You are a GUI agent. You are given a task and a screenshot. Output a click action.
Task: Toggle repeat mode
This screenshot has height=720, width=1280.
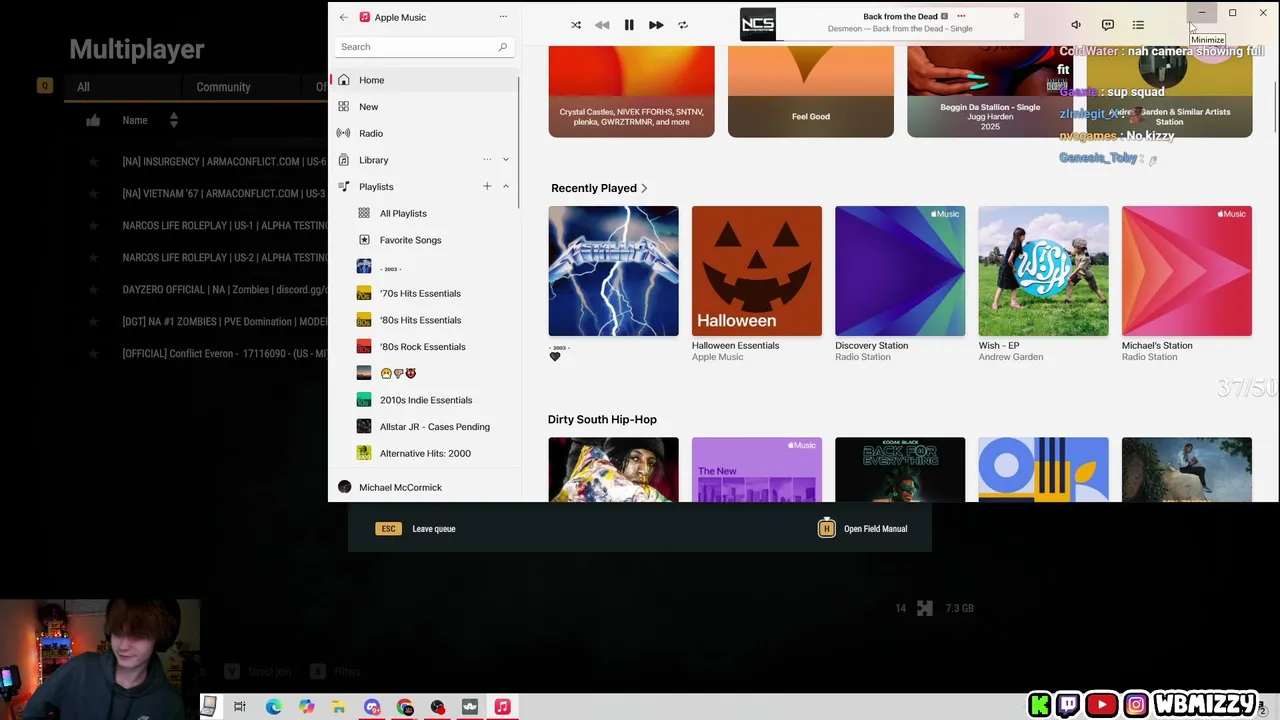pos(683,25)
